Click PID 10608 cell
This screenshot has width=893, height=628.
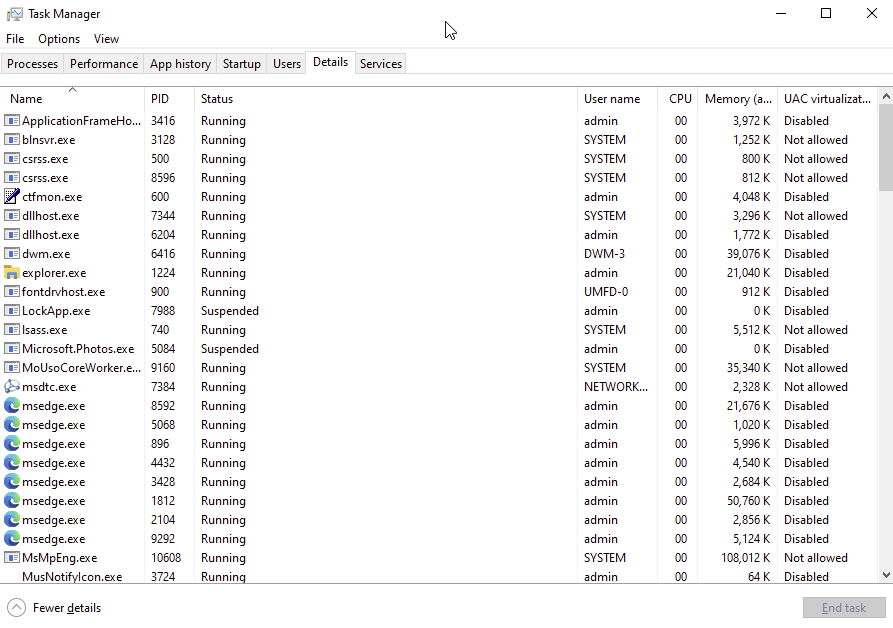click(166, 558)
